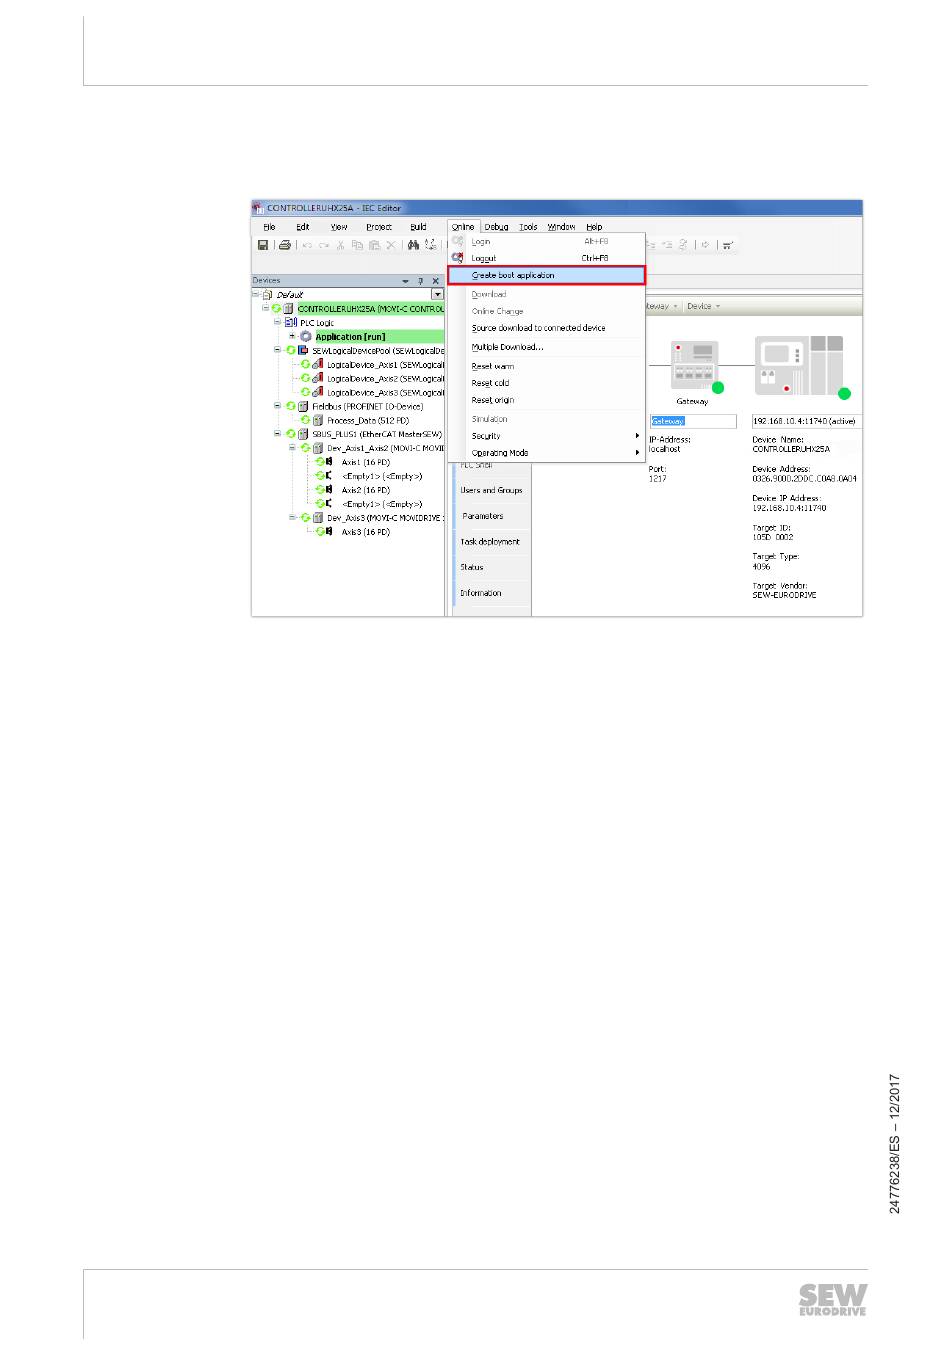Click the binoculars Find icon
The image size is (950, 1353).
coord(413,245)
